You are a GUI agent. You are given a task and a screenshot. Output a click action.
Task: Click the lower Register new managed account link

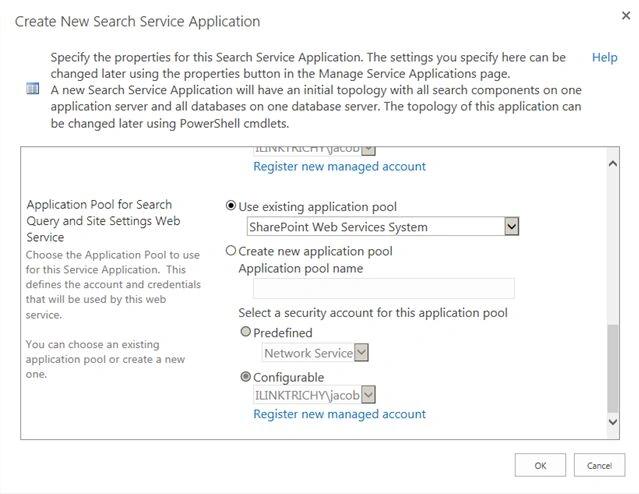pyautogui.click(x=339, y=414)
